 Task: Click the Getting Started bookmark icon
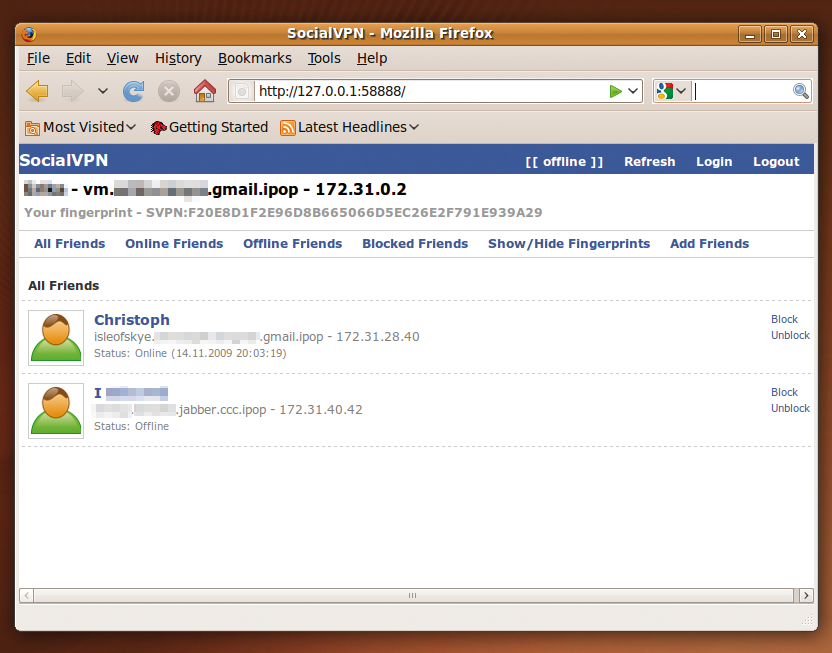pos(158,128)
